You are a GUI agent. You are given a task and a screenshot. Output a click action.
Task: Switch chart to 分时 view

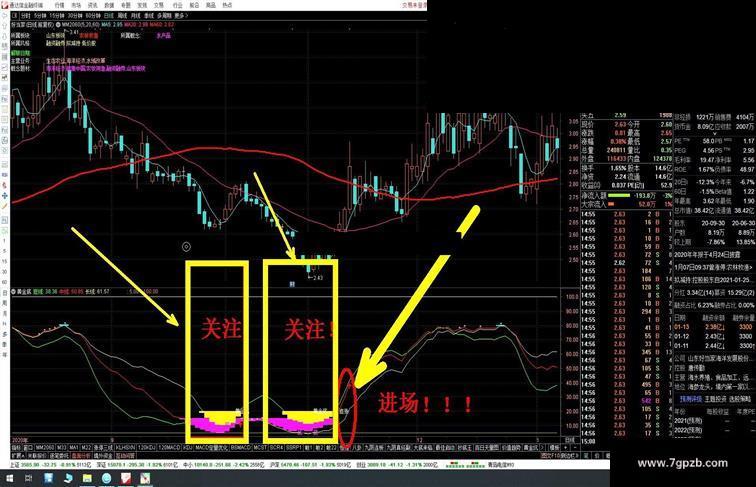[26, 15]
